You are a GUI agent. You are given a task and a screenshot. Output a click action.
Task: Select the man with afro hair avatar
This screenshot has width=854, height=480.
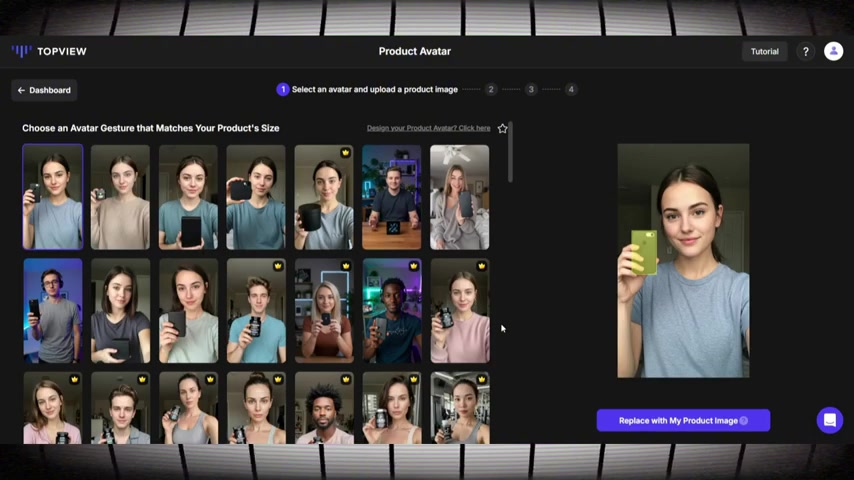(324, 408)
